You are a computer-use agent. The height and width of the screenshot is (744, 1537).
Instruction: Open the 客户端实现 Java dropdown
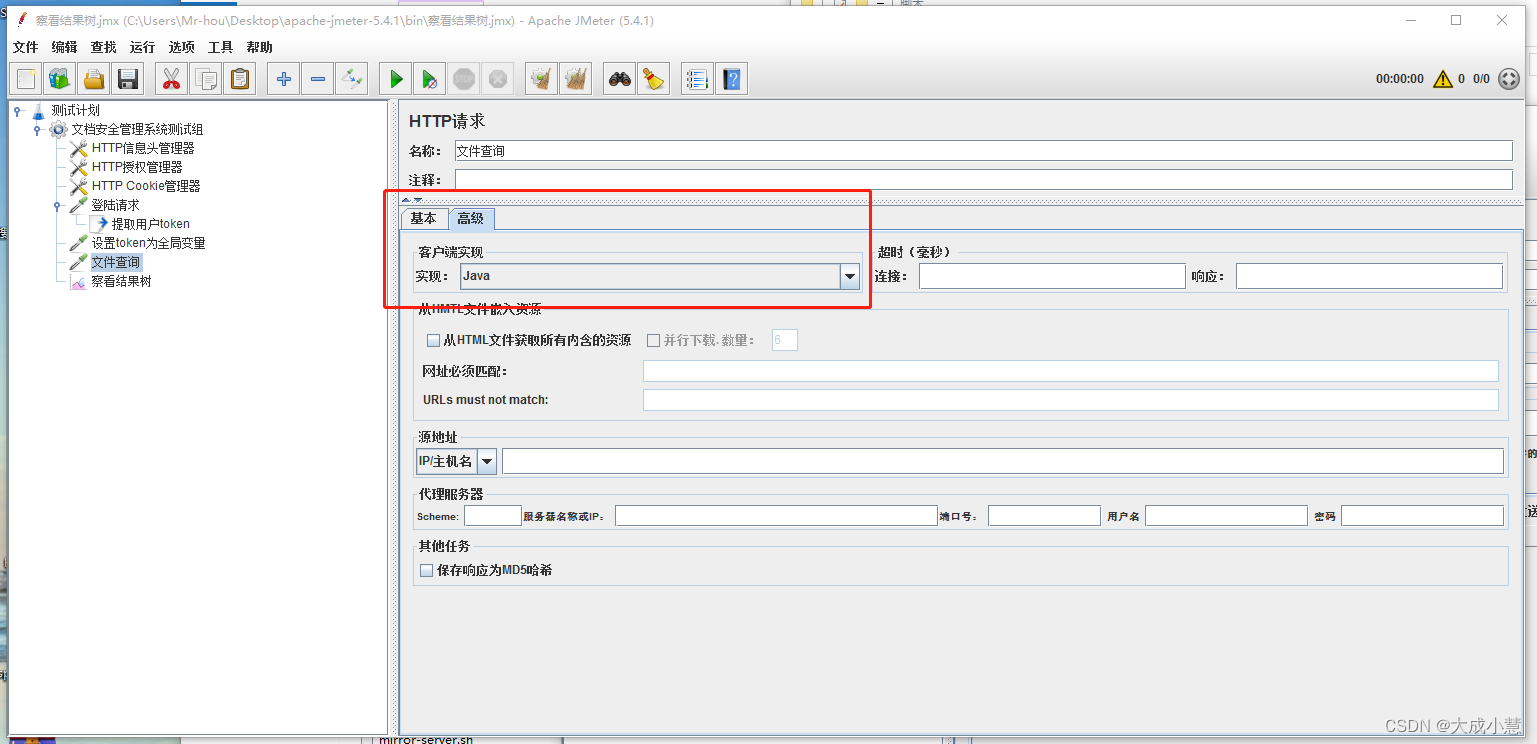point(849,275)
